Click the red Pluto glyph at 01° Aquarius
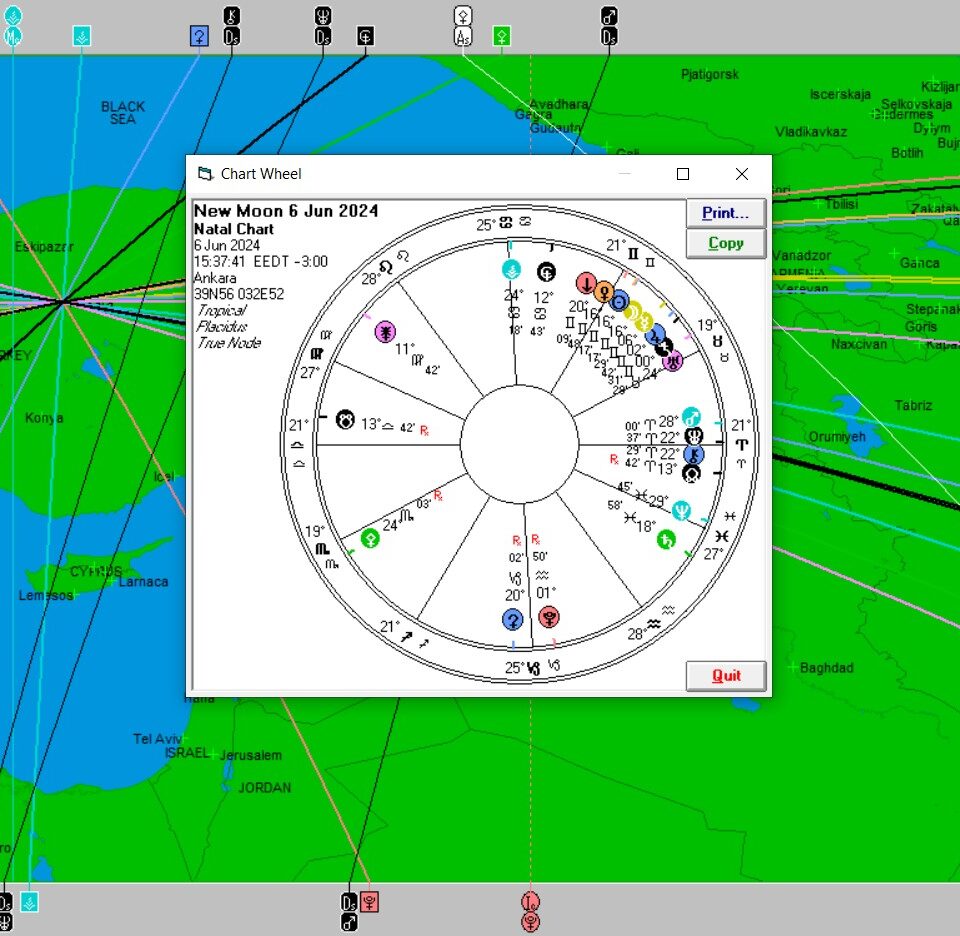The width and height of the screenshot is (960, 936). [x=548, y=617]
